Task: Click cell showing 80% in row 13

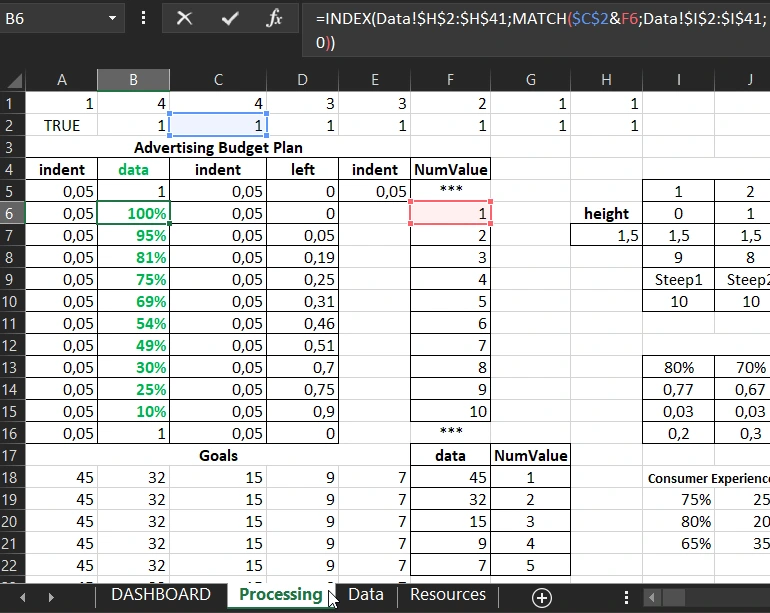Action: 678,367
